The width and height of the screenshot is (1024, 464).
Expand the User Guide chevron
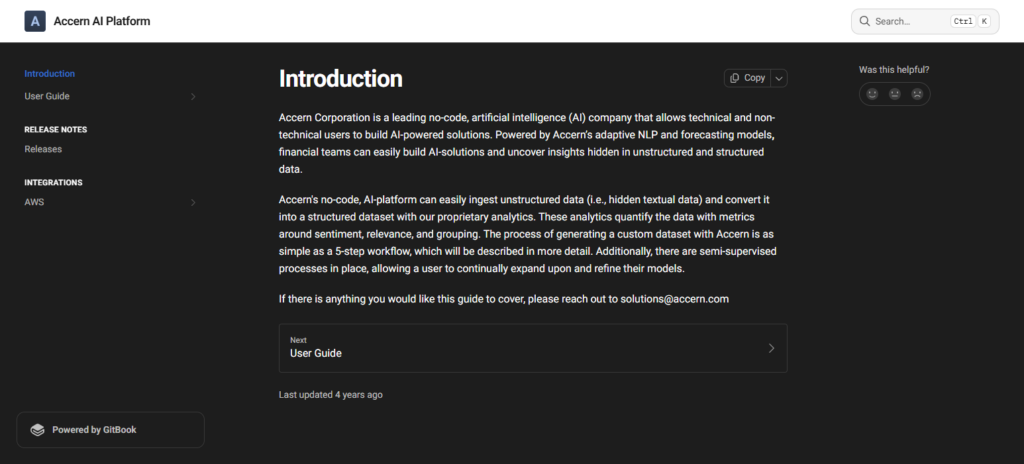coord(193,97)
